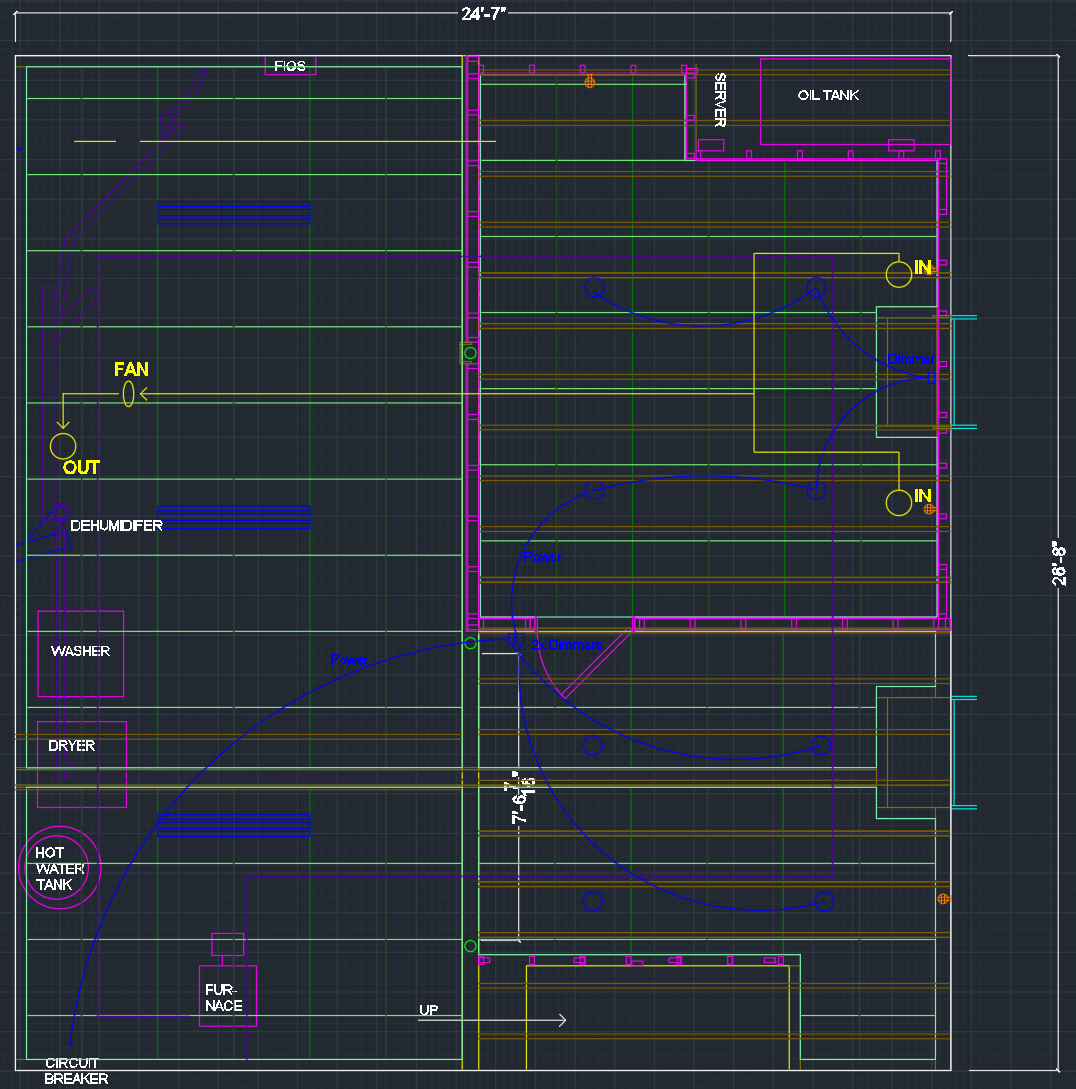Image resolution: width=1076 pixels, height=1089 pixels.
Task: Click the UP stair direction label
Action: click(429, 1011)
